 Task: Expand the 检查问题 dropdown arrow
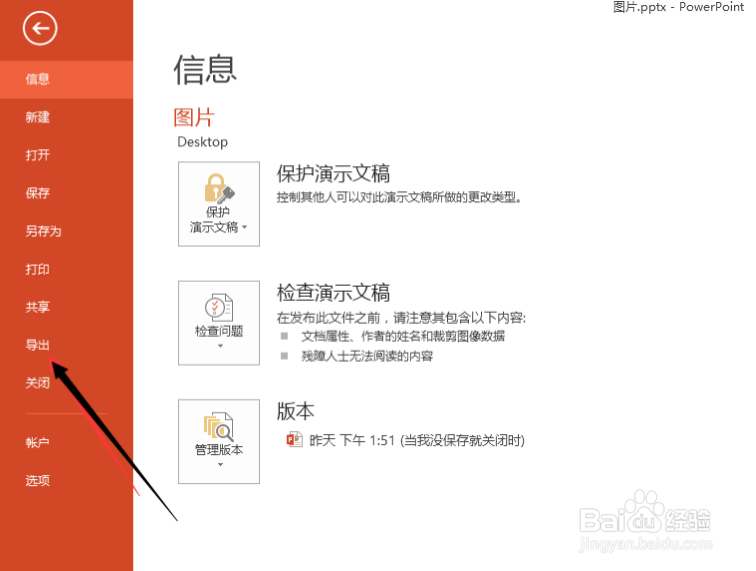coord(220,346)
